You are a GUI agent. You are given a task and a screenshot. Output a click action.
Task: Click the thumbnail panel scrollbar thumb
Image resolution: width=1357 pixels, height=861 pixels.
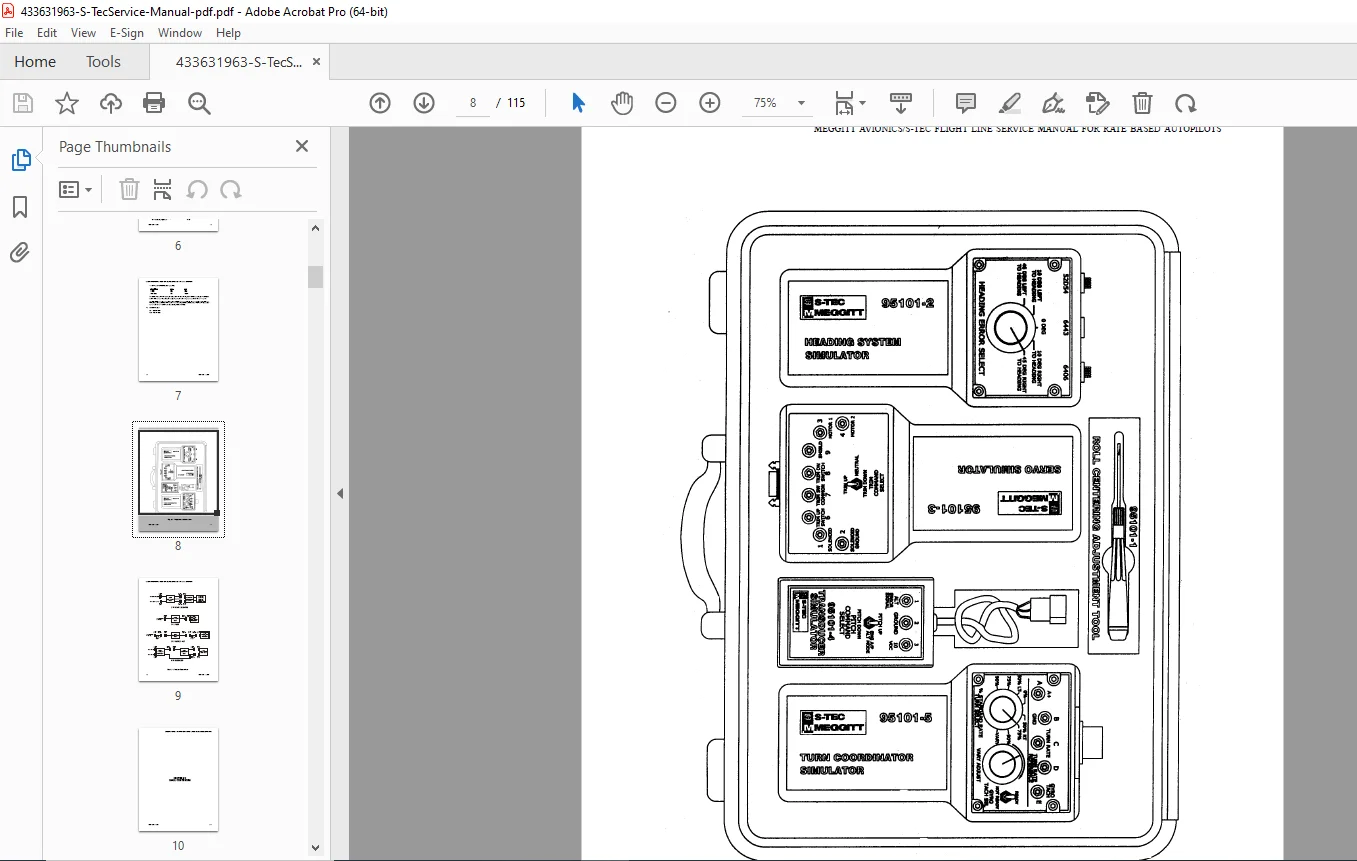316,276
